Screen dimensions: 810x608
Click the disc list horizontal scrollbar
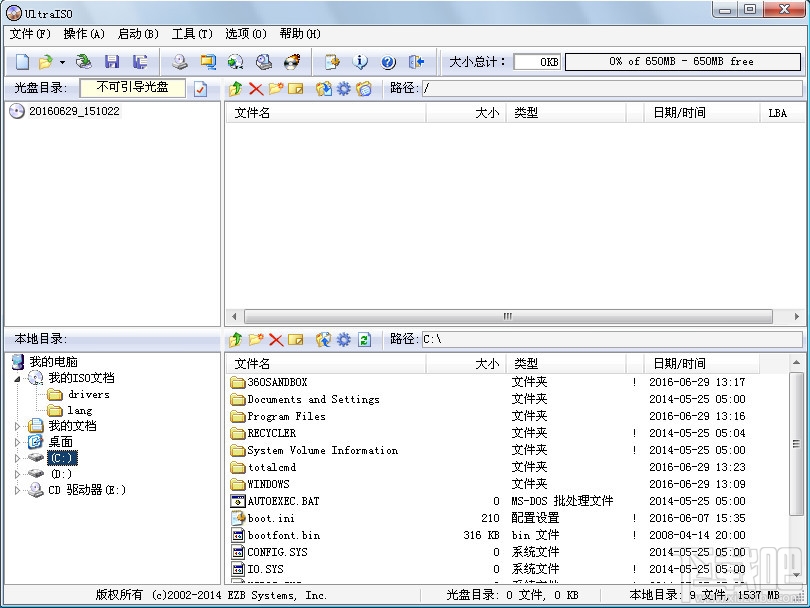(x=508, y=316)
